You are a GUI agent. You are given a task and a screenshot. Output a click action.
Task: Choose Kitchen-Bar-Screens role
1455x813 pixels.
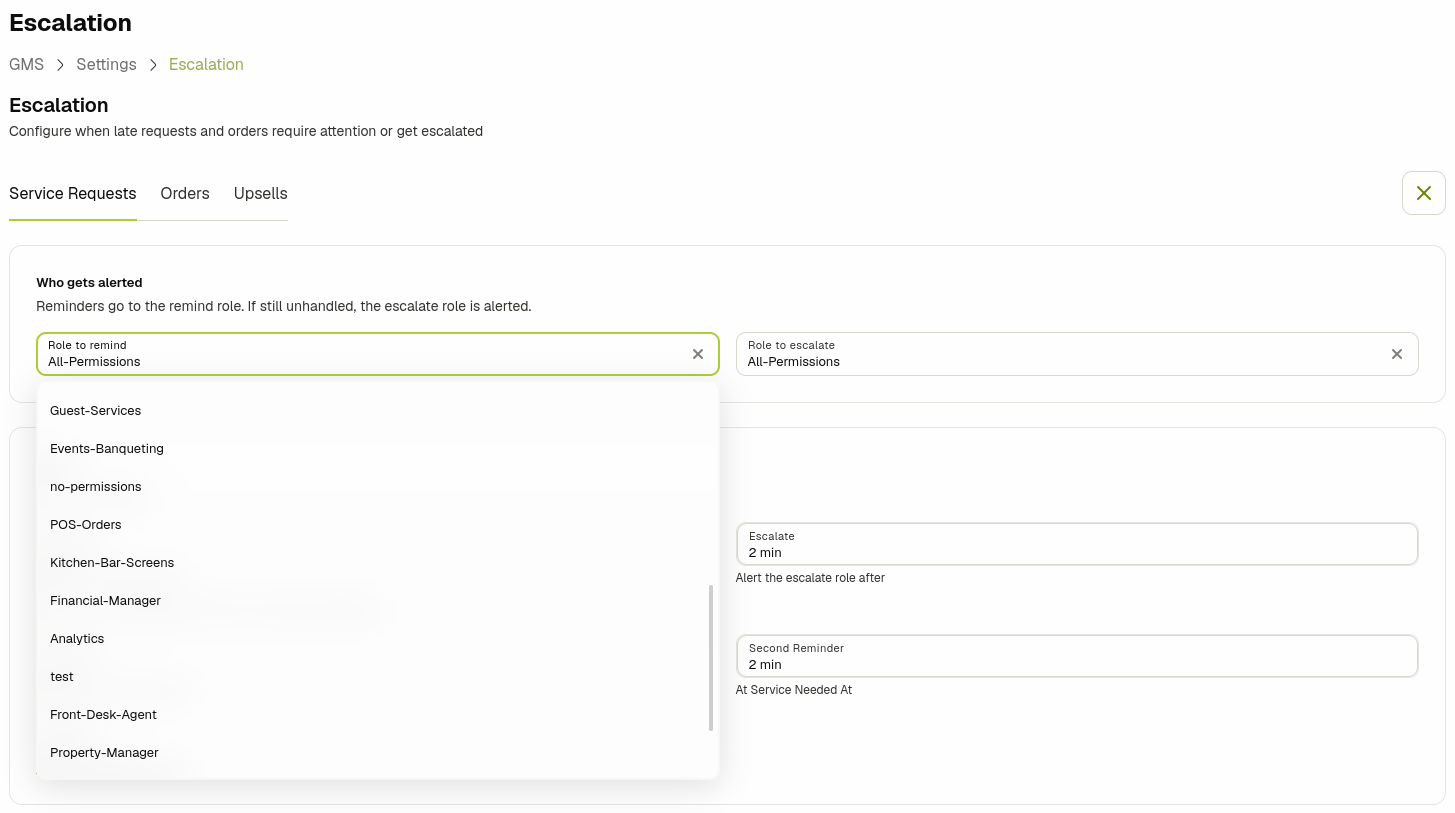(x=378, y=563)
